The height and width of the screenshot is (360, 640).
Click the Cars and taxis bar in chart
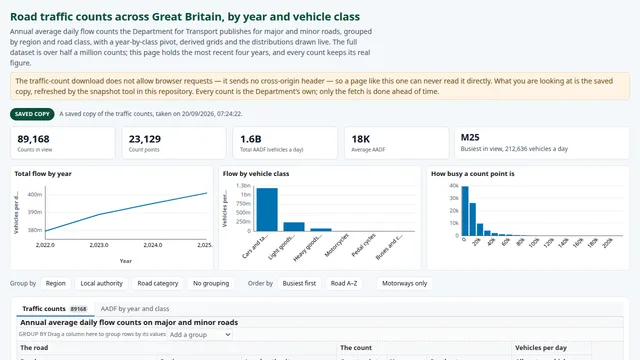(267, 210)
